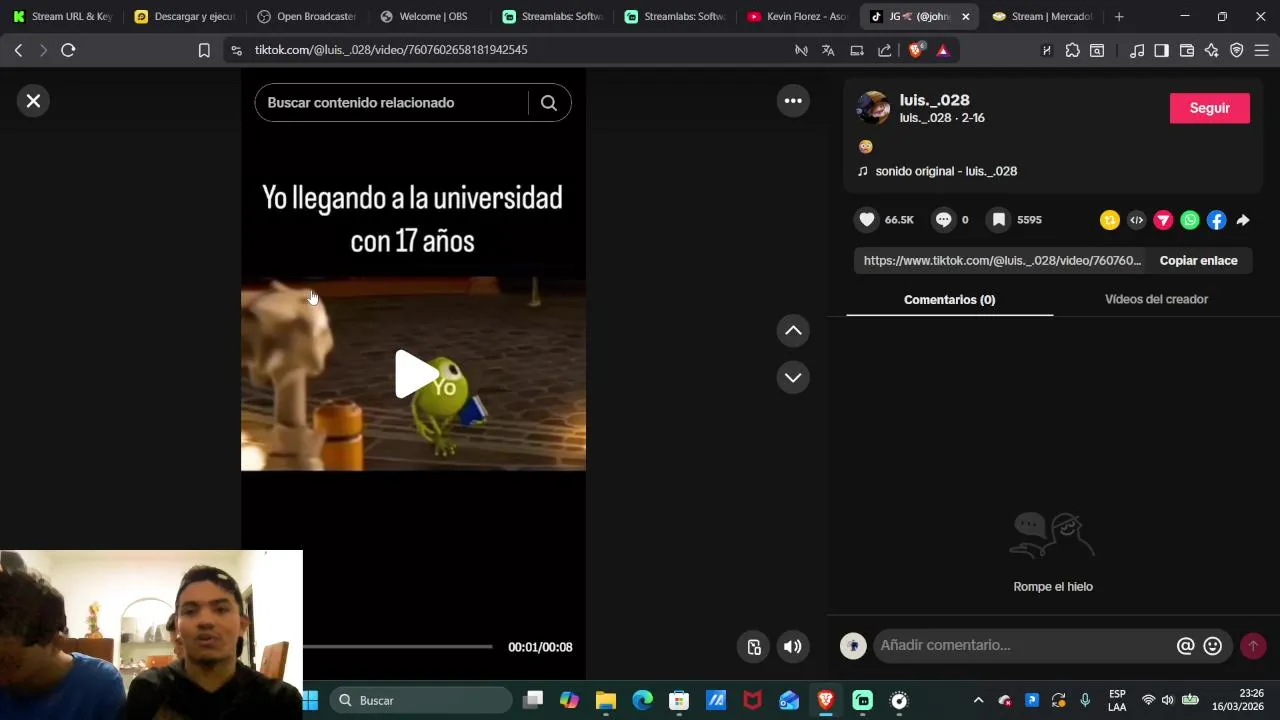Close the TikTok video viewer
The height and width of the screenshot is (720, 1280).
tap(33, 101)
